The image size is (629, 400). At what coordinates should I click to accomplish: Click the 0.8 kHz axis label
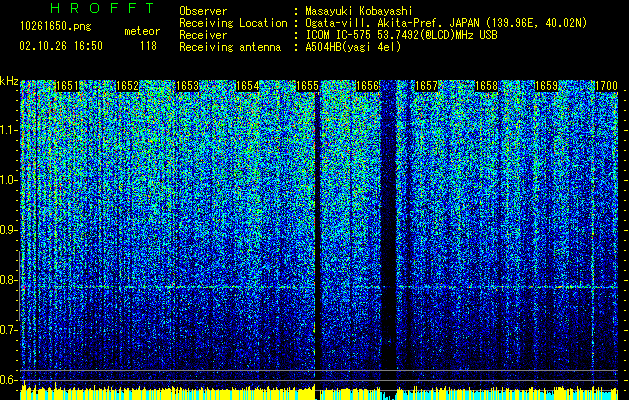[x=9, y=280]
